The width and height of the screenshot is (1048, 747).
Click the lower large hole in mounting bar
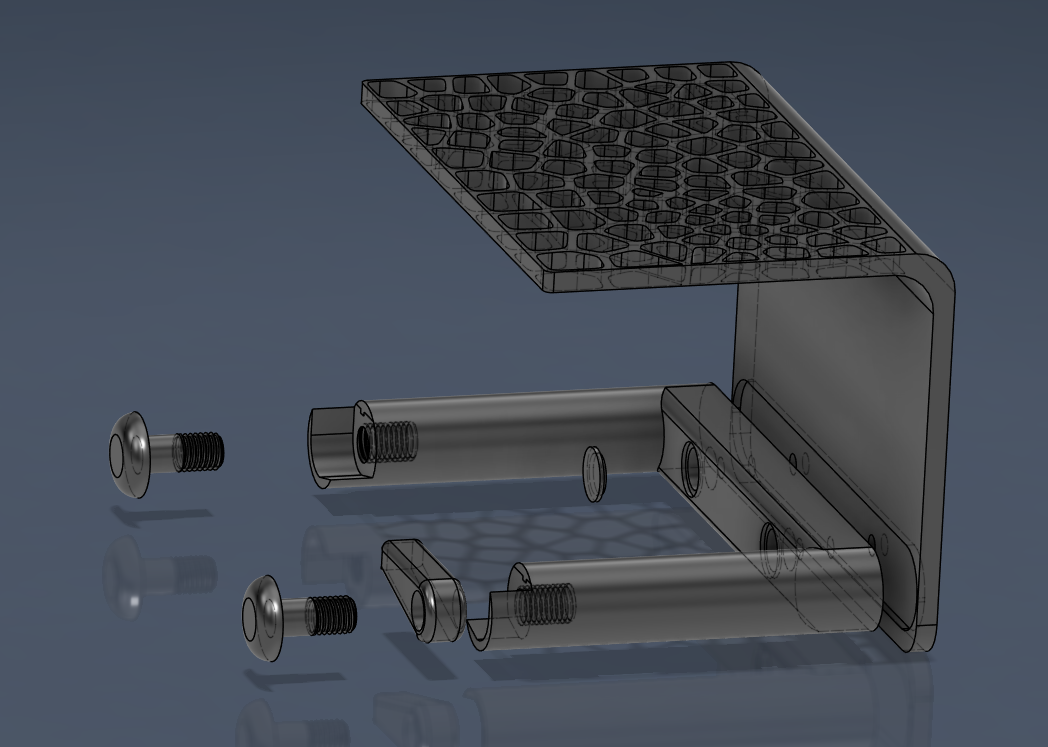pyautogui.click(x=772, y=549)
